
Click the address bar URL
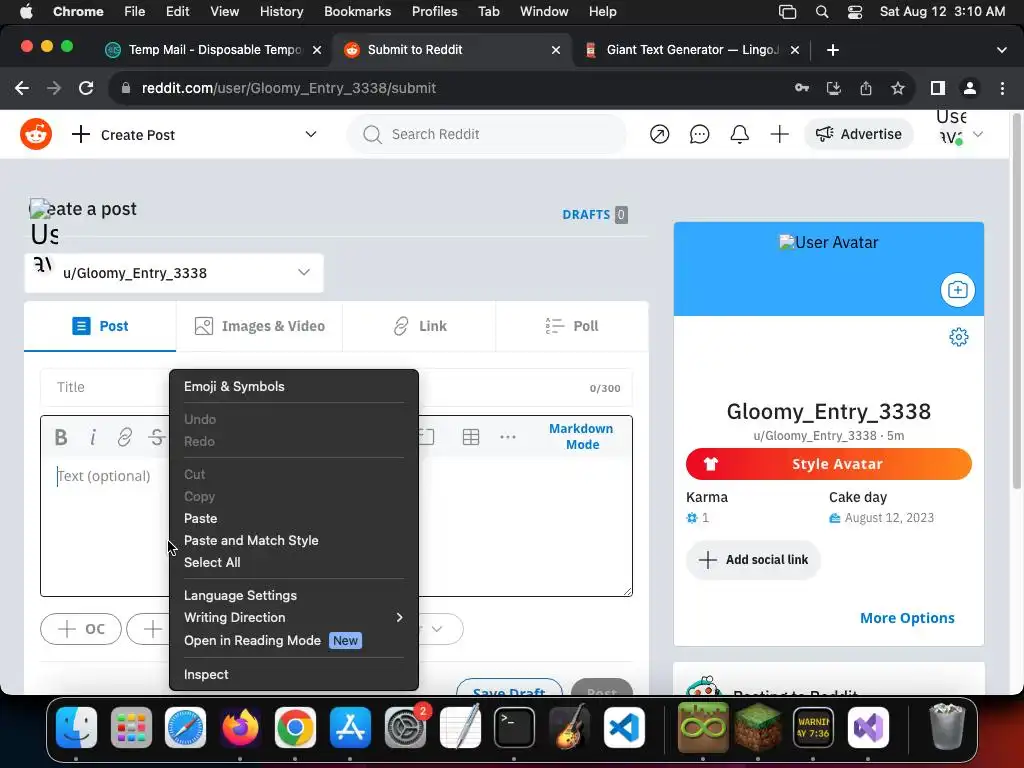(289, 88)
